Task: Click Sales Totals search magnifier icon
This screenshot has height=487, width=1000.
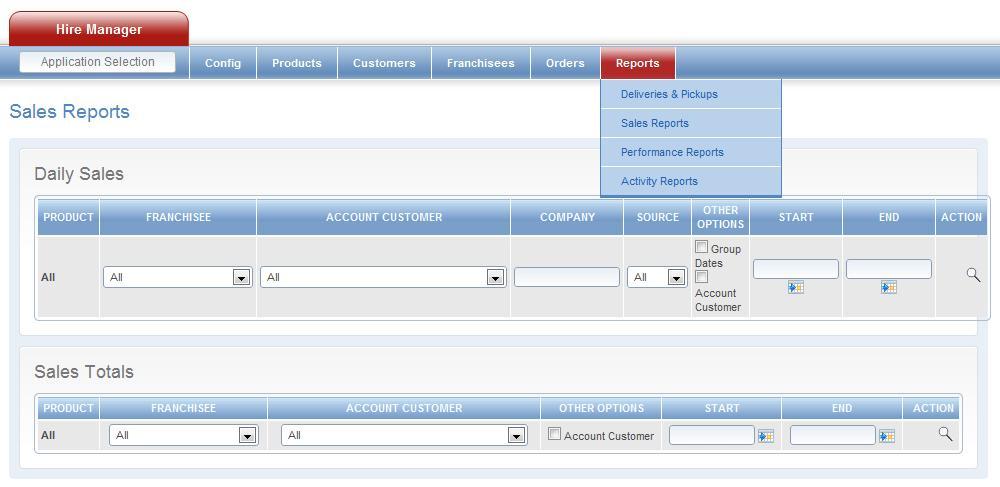Action: click(x=945, y=434)
